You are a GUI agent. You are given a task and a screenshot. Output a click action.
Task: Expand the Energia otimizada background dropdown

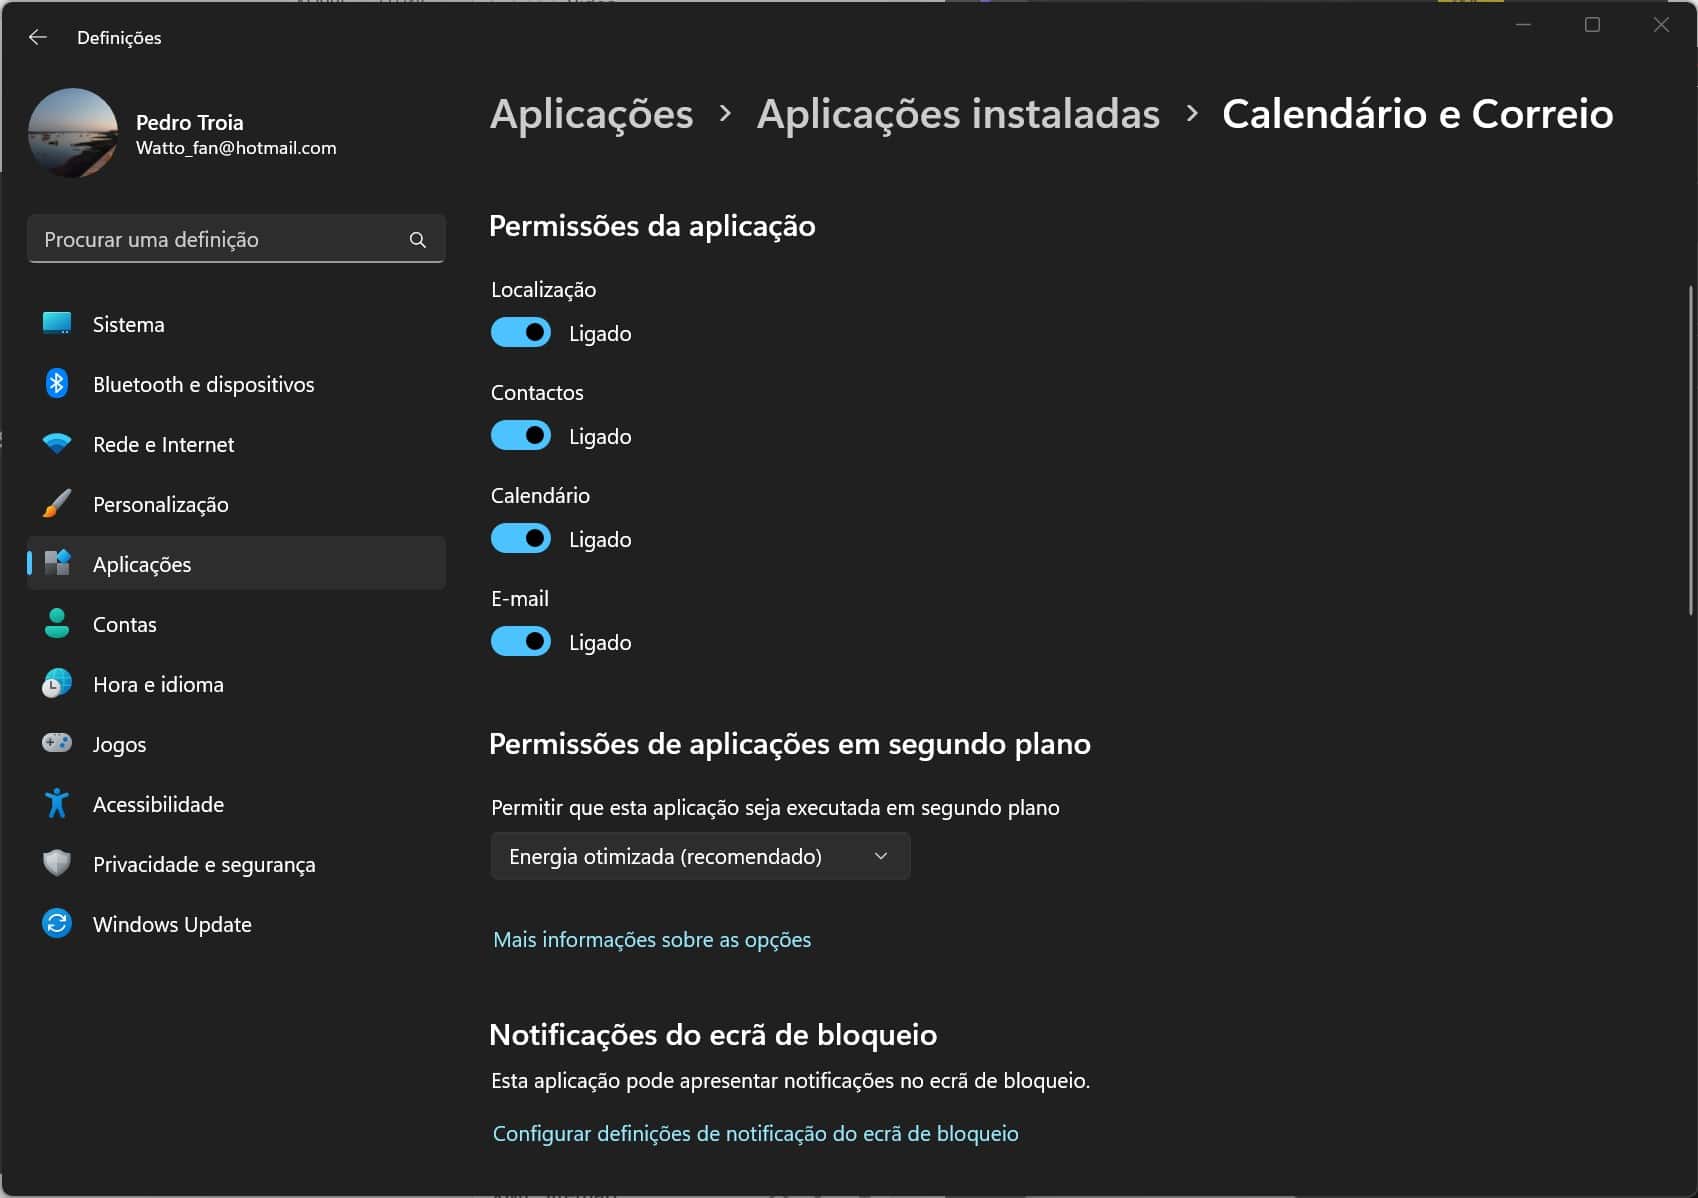(x=700, y=857)
